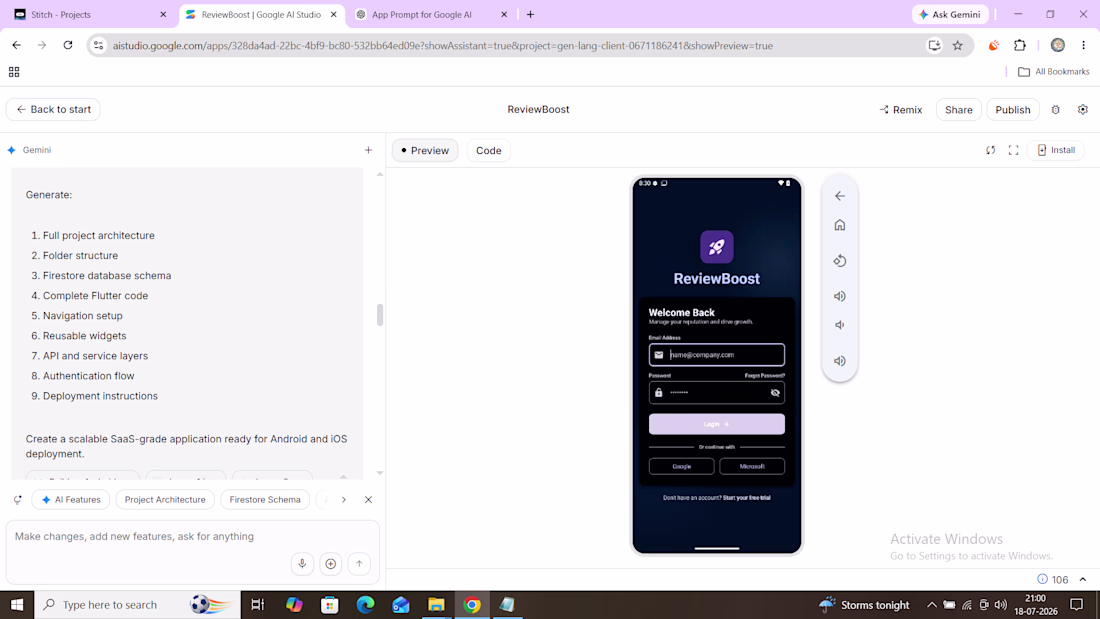The width and height of the screenshot is (1100, 619).
Task: Click the Ask Gemini button
Action: point(950,14)
